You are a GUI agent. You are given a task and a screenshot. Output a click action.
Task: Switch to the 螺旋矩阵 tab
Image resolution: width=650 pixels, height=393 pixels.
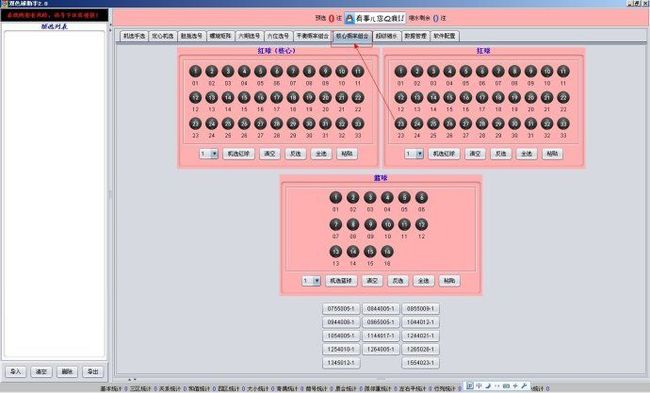click(x=220, y=36)
